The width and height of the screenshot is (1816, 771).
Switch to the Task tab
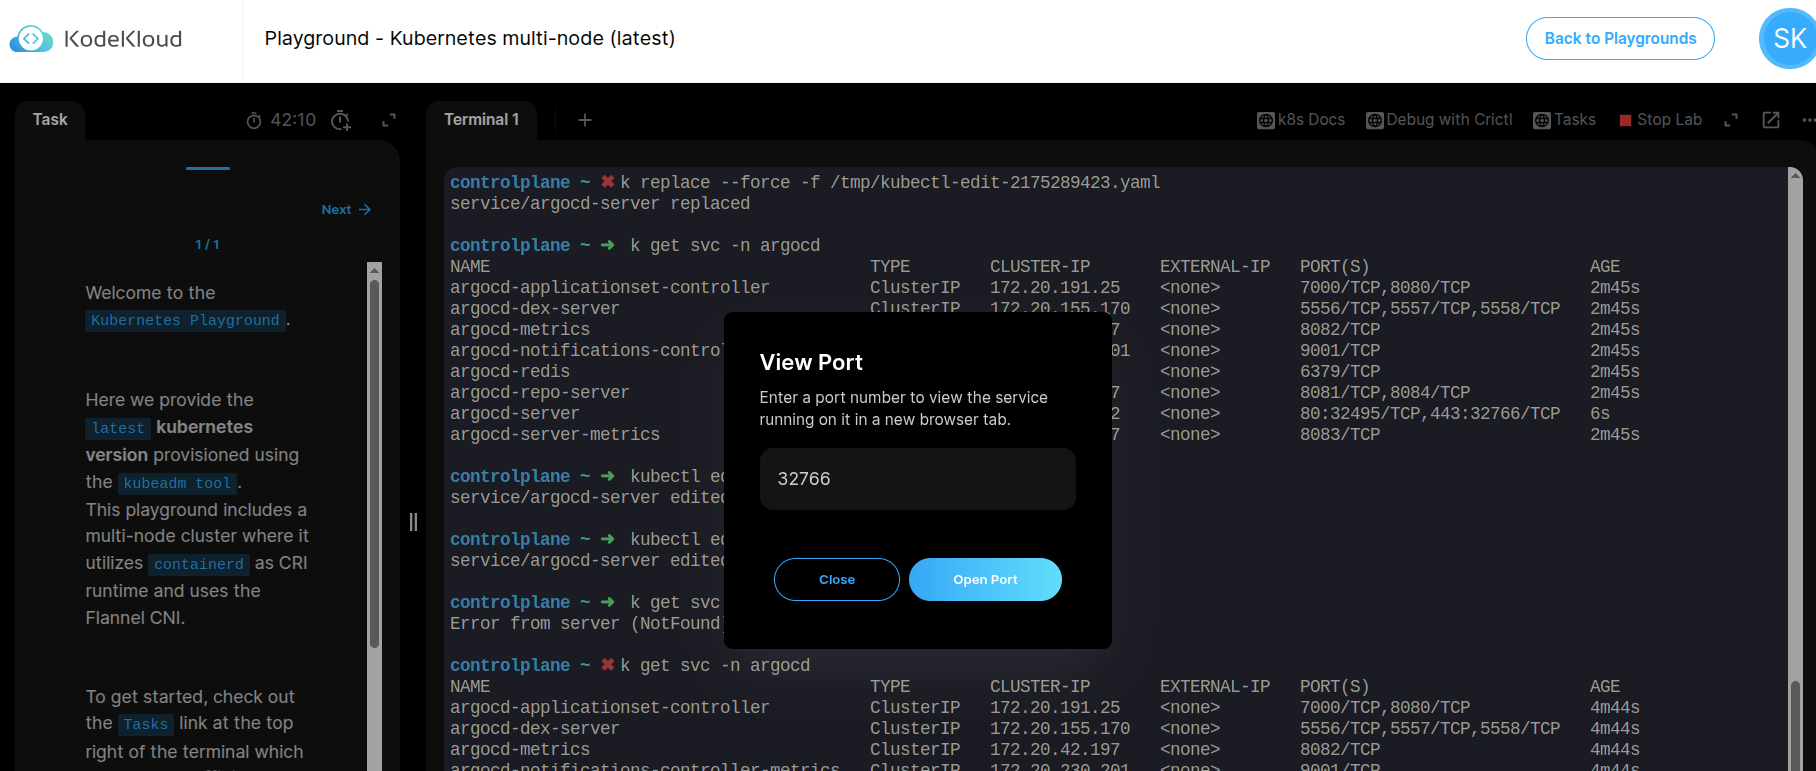(x=50, y=120)
